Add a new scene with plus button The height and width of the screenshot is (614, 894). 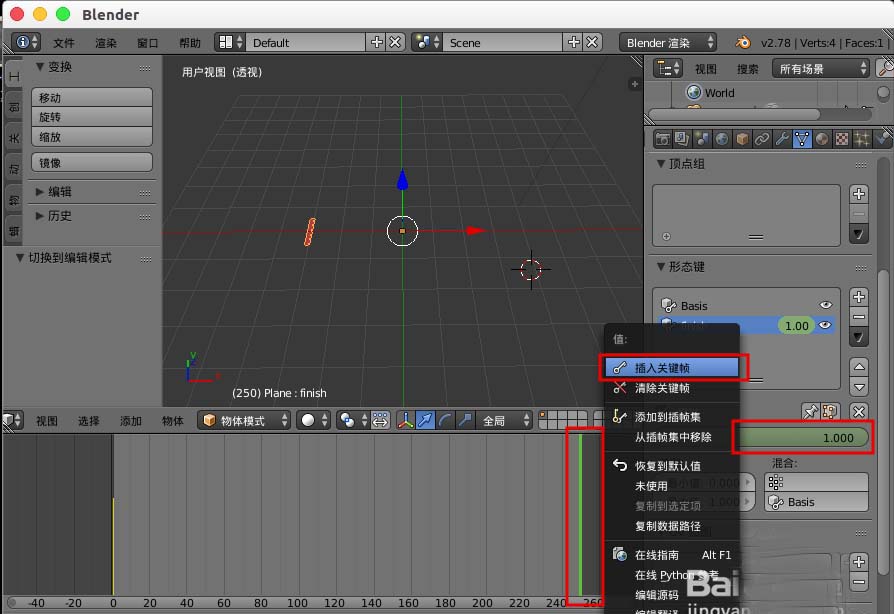(574, 42)
